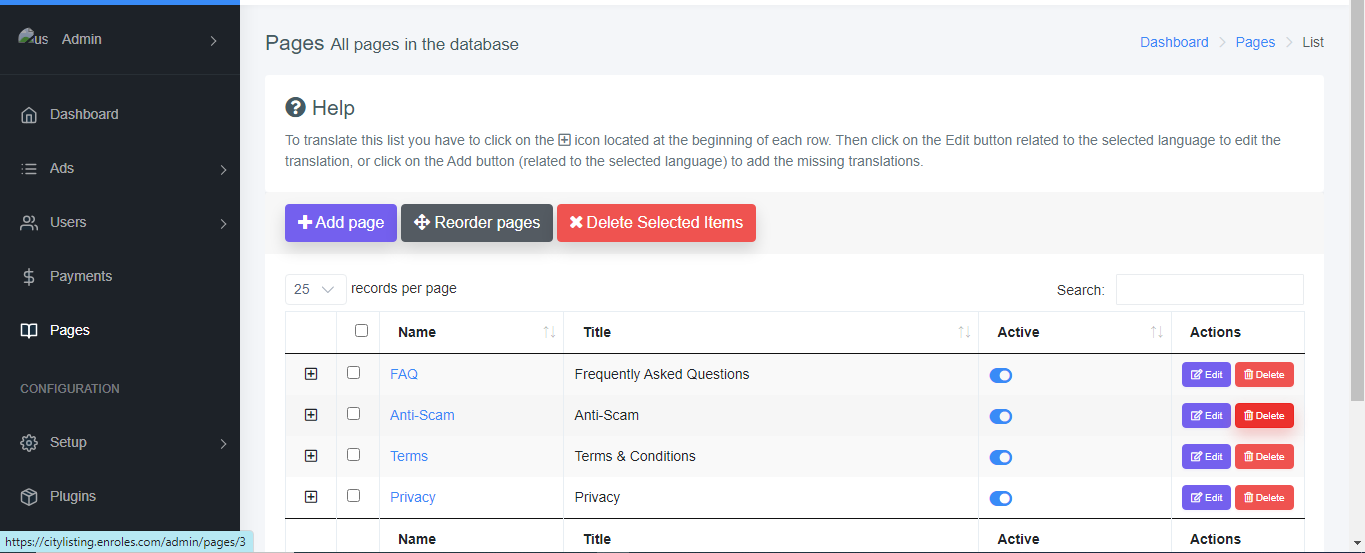The height and width of the screenshot is (553, 1365).
Task: Click the Dashboard home icon in sidebar
Action: 29,115
